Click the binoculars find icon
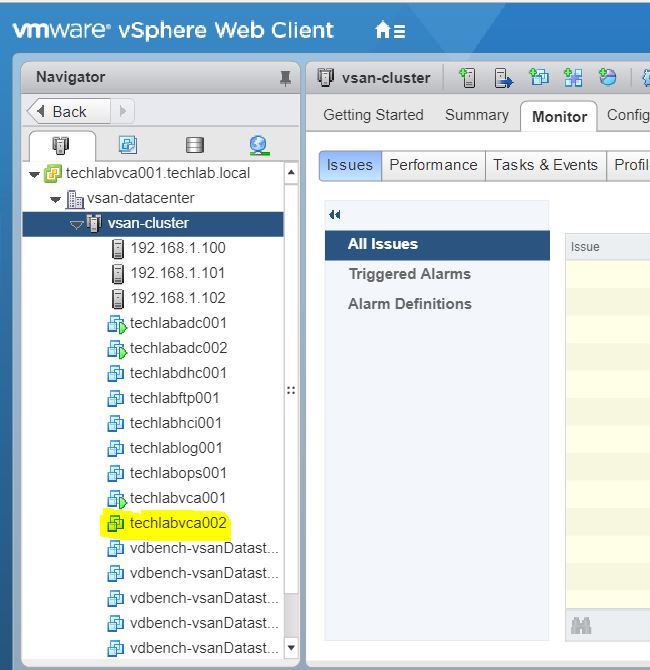This screenshot has height=670, width=650. [x=581, y=626]
